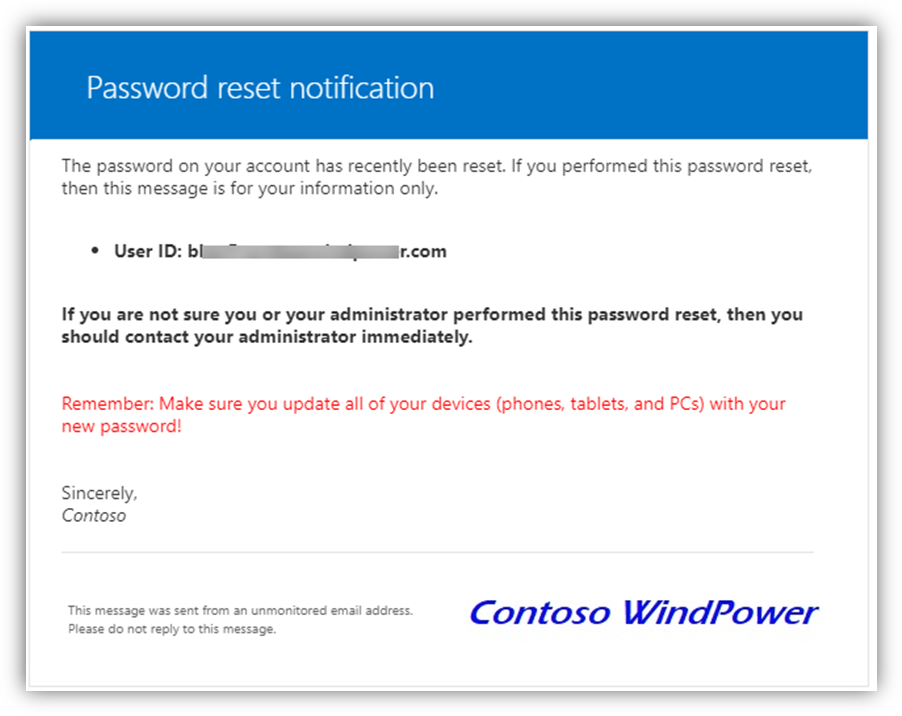Click the bold administrator warning paragraph
Image resolution: width=902 pixels, height=716 pixels.
432,326
